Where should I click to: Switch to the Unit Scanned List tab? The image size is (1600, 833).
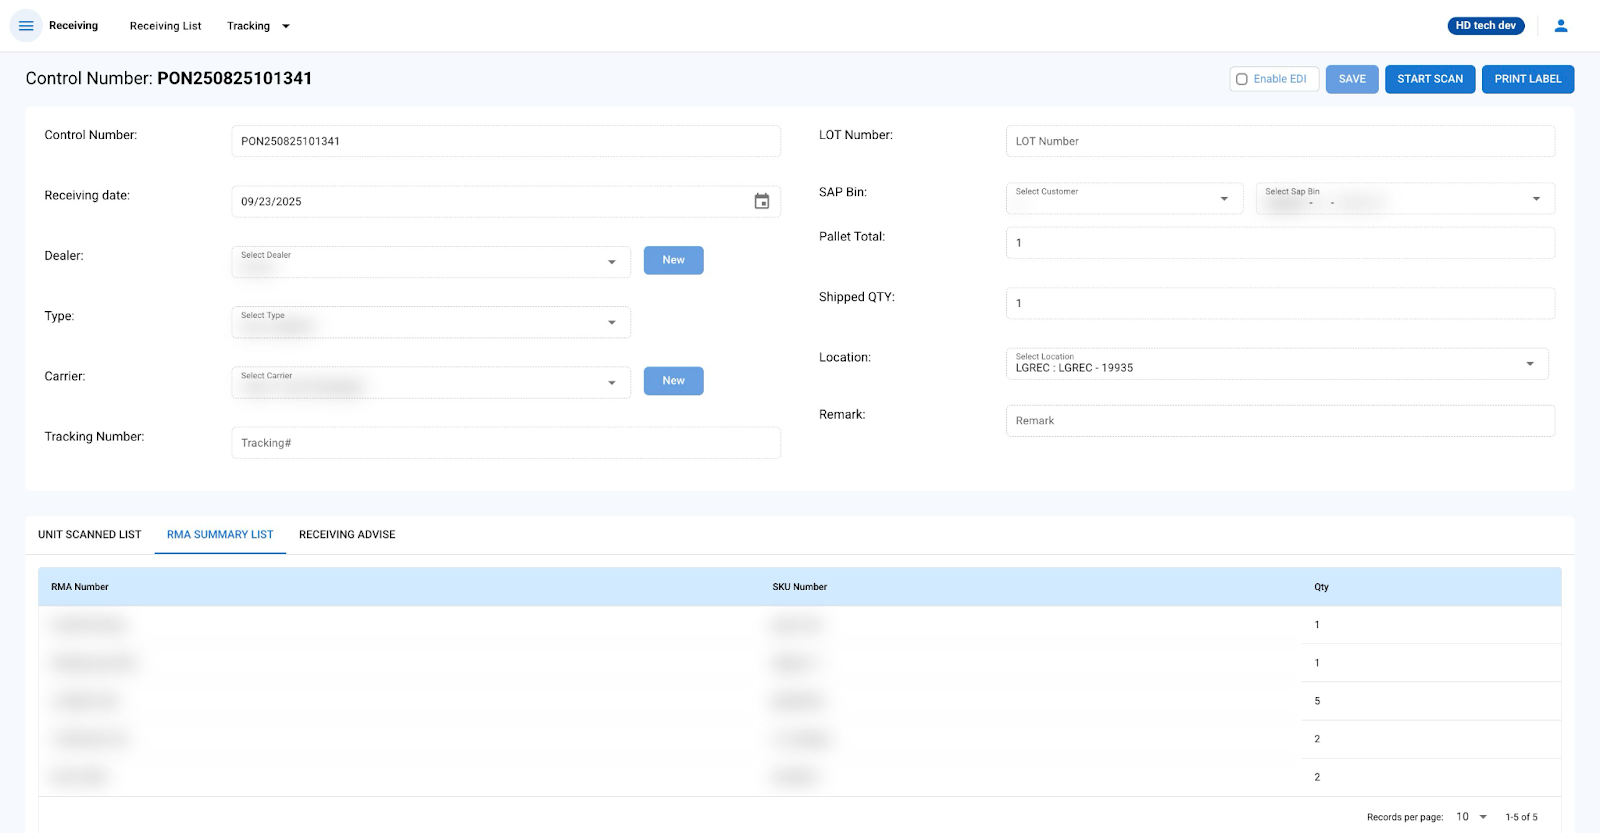(x=90, y=535)
